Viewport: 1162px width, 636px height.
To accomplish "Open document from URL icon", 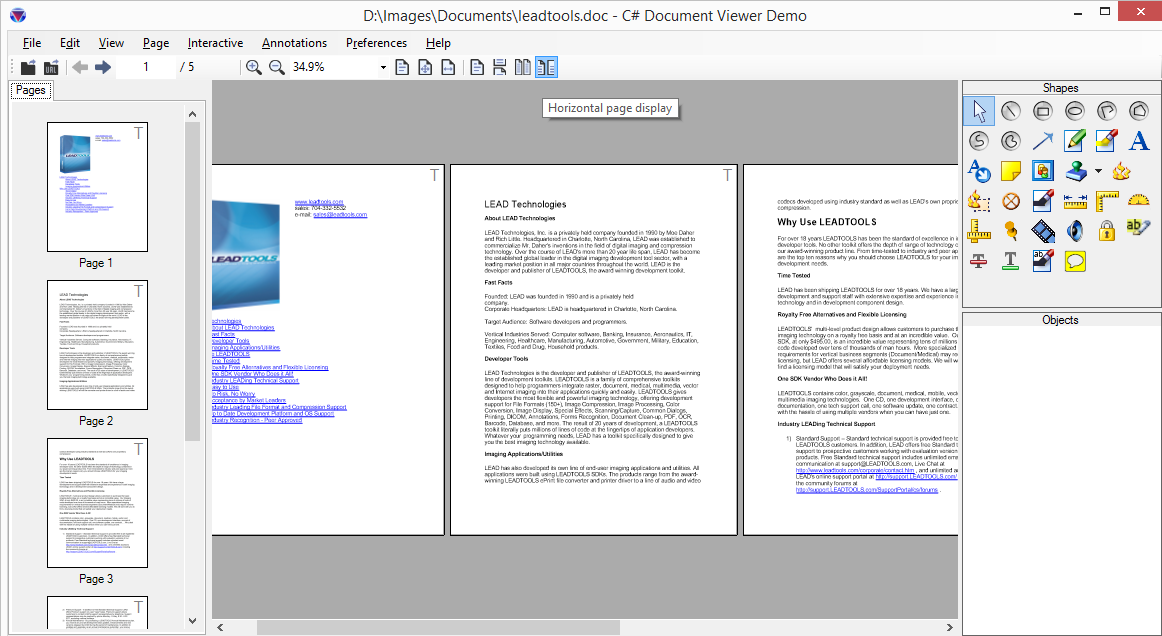I will [51, 67].
